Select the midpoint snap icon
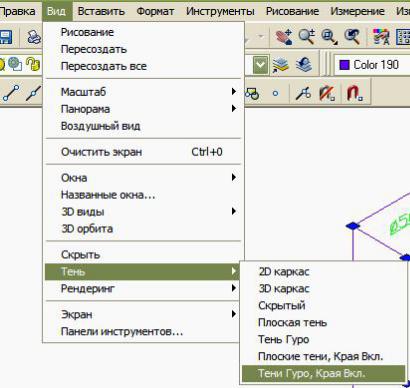The height and width of the screenshot is (388, 410). (33, 93)
